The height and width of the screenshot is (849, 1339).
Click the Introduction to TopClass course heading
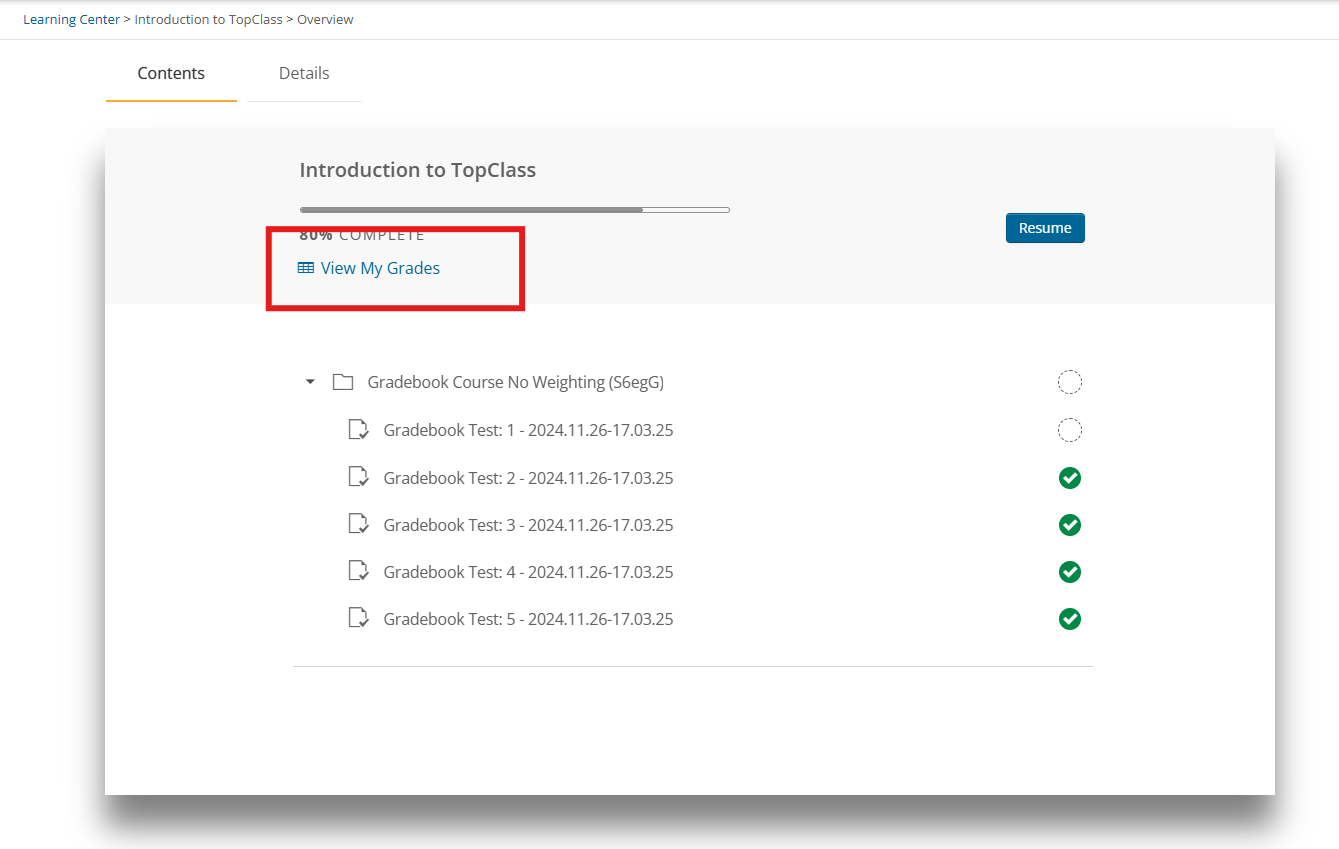(x=418, y=170)
